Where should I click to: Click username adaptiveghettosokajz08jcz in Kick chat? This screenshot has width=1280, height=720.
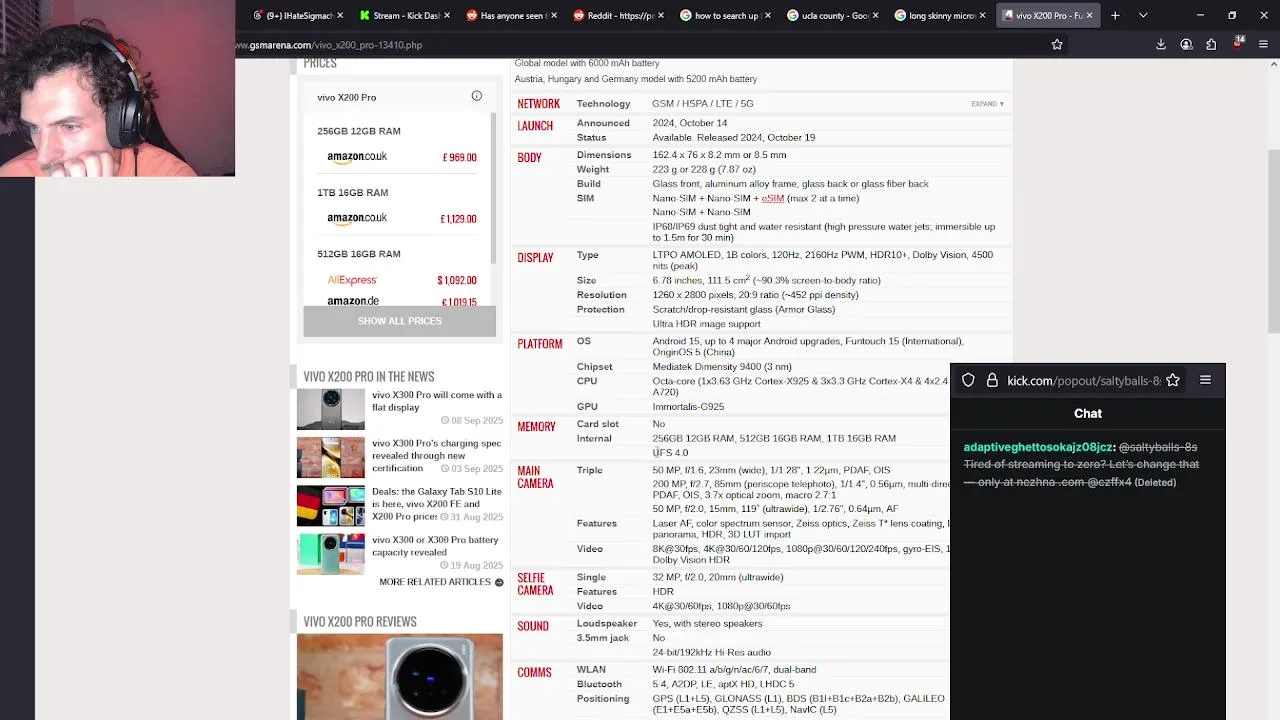pos(1038,447)
